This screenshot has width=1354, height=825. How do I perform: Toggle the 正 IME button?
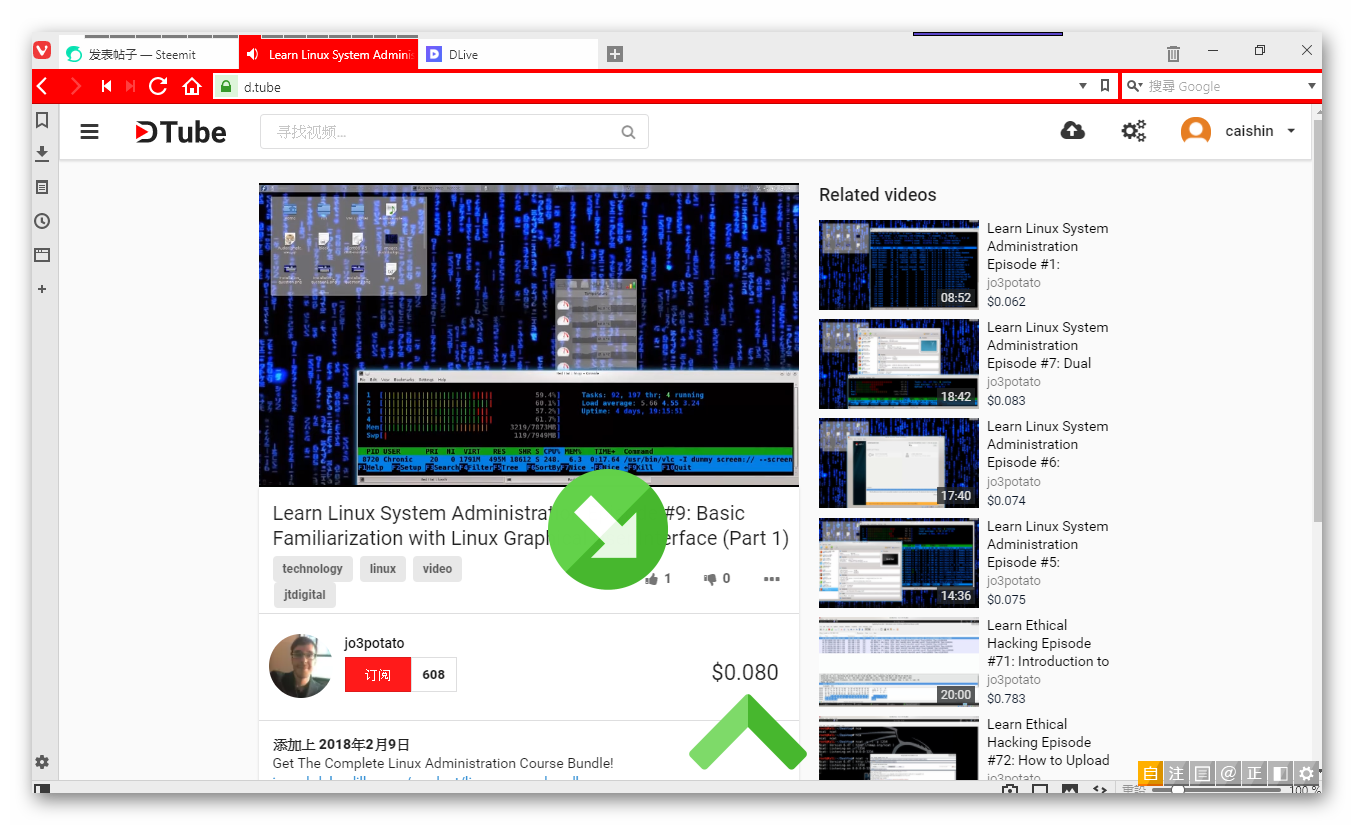point(1254,773)
